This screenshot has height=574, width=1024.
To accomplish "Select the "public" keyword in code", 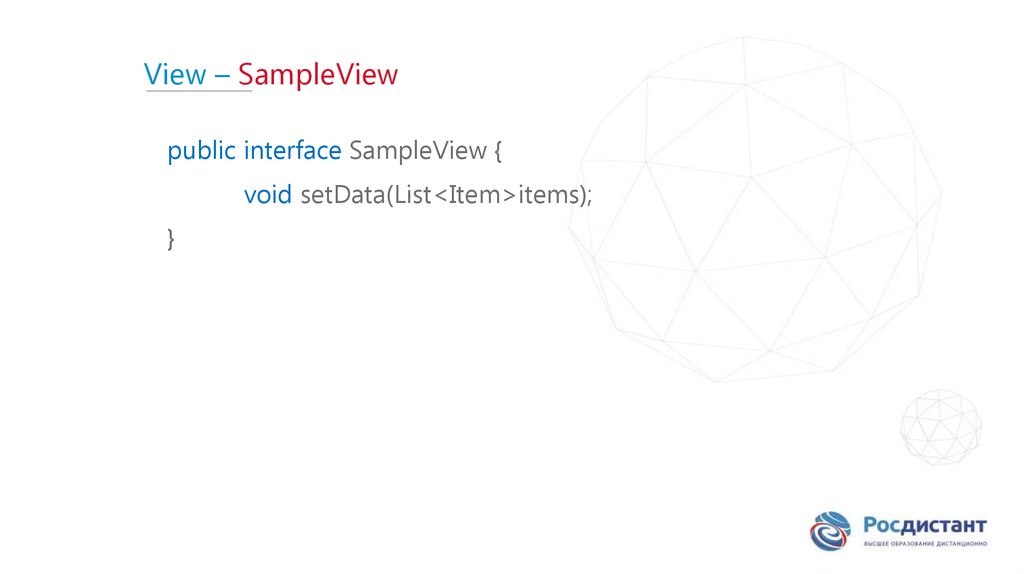I will (x=201, y=151).
